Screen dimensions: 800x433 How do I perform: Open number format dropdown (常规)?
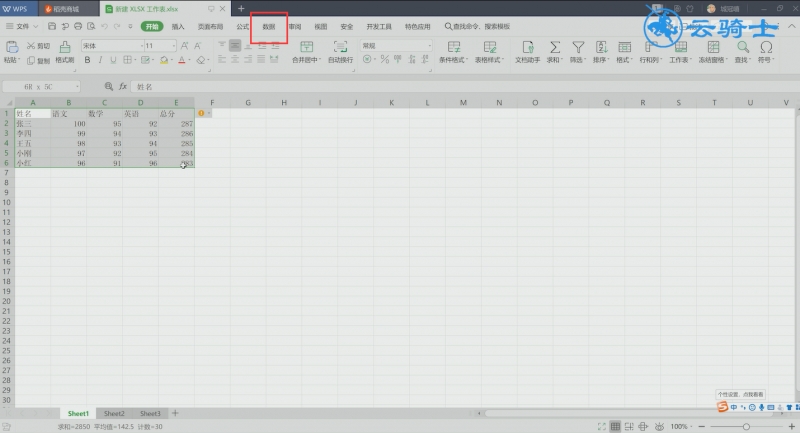coord(430,46)
